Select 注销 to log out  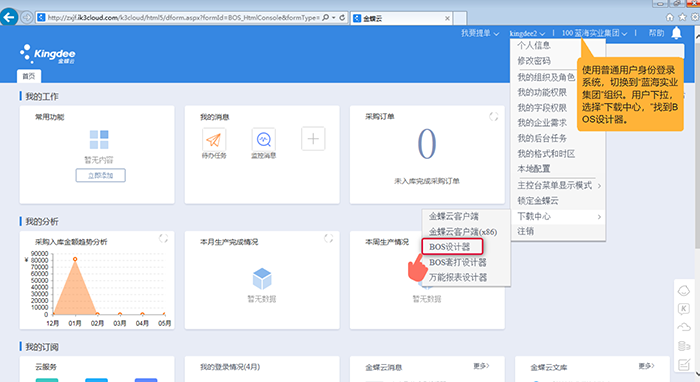(x=525, y=231)
